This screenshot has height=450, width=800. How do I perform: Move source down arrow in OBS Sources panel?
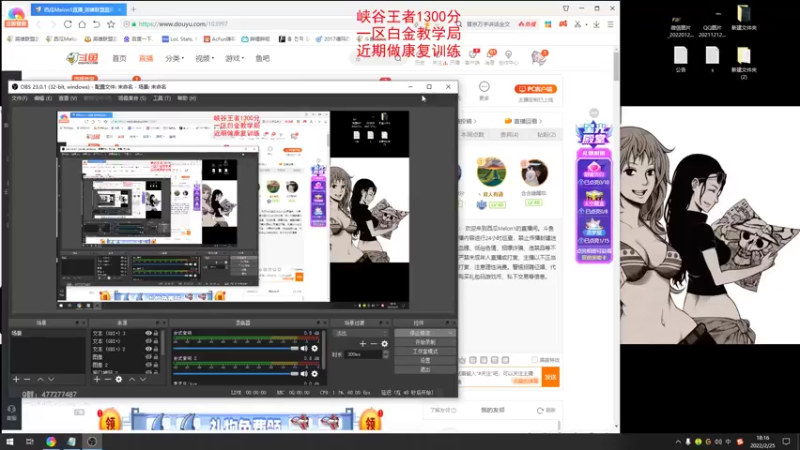point(143,380)
